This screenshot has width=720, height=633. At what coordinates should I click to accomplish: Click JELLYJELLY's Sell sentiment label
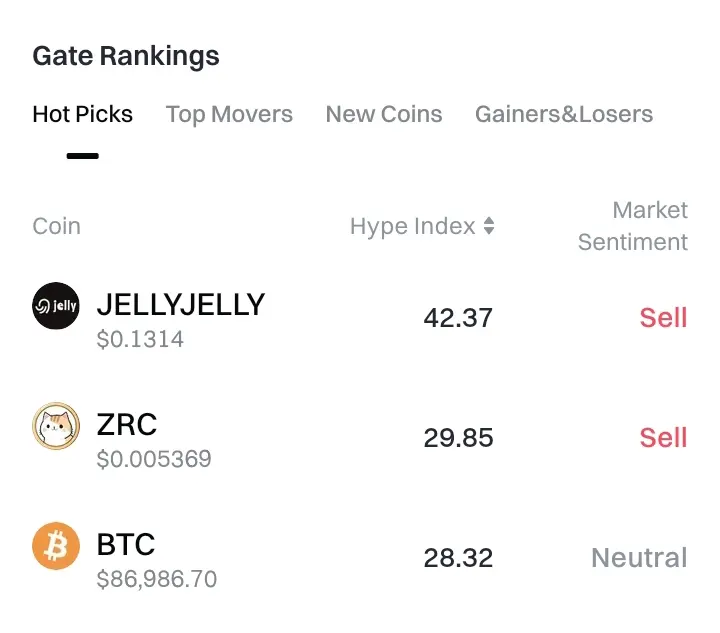pyautogui.click(x=663, y=318)
